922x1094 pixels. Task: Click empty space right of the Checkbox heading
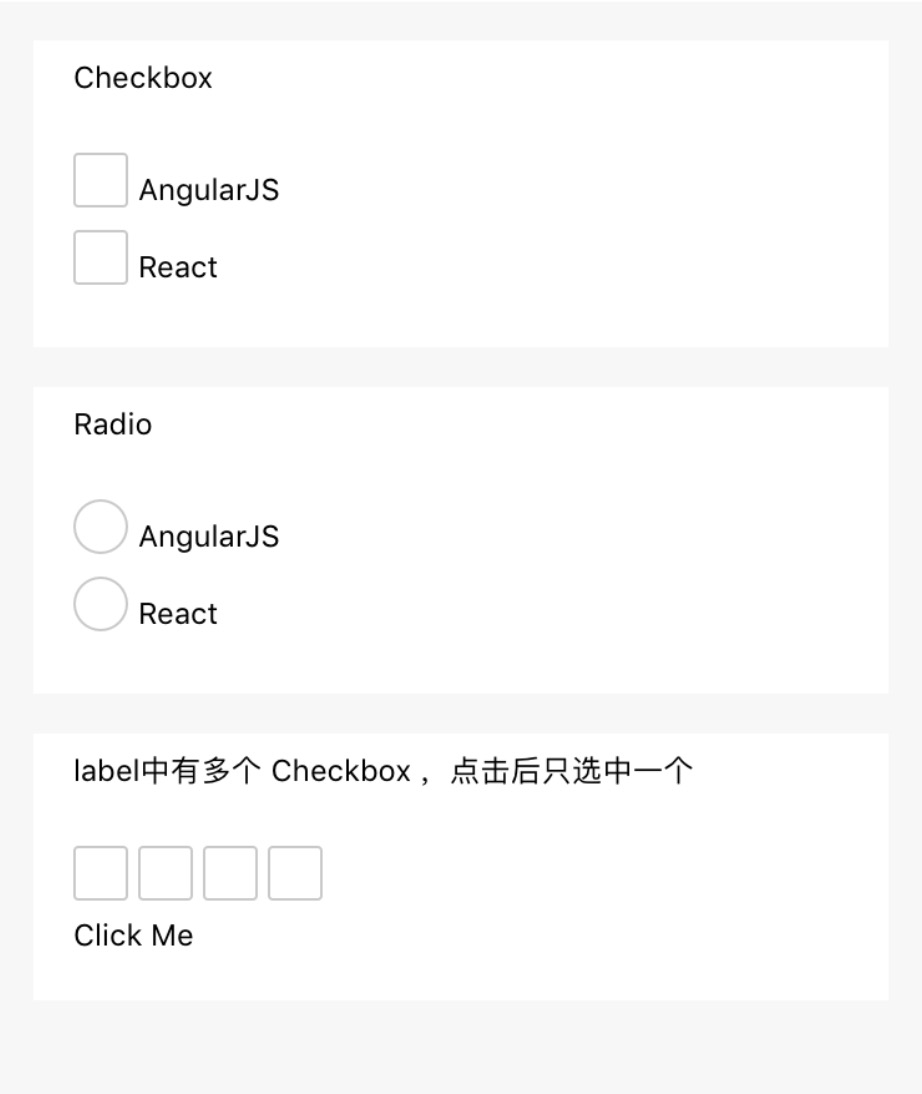coord(550,78)
